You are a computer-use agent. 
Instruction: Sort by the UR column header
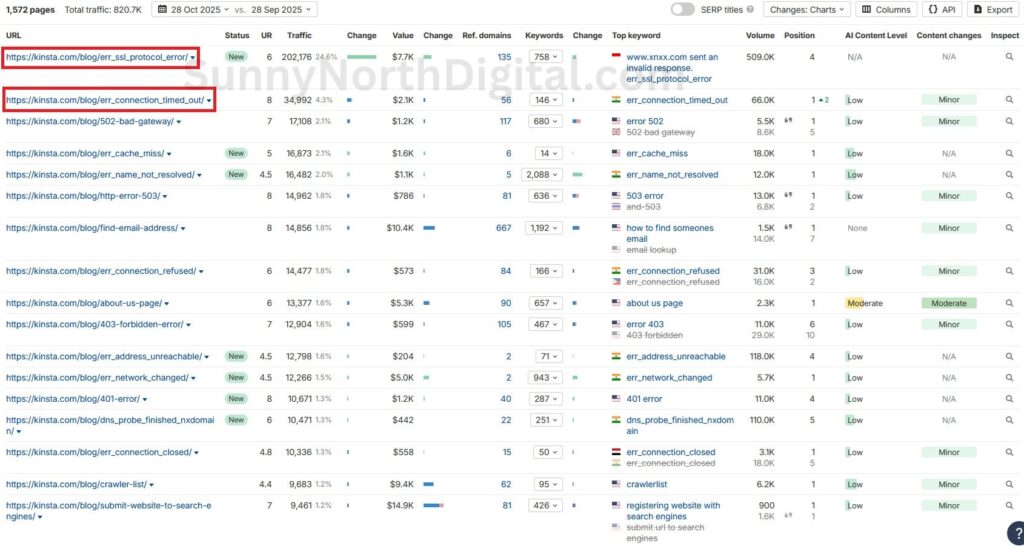click(266, 35)
